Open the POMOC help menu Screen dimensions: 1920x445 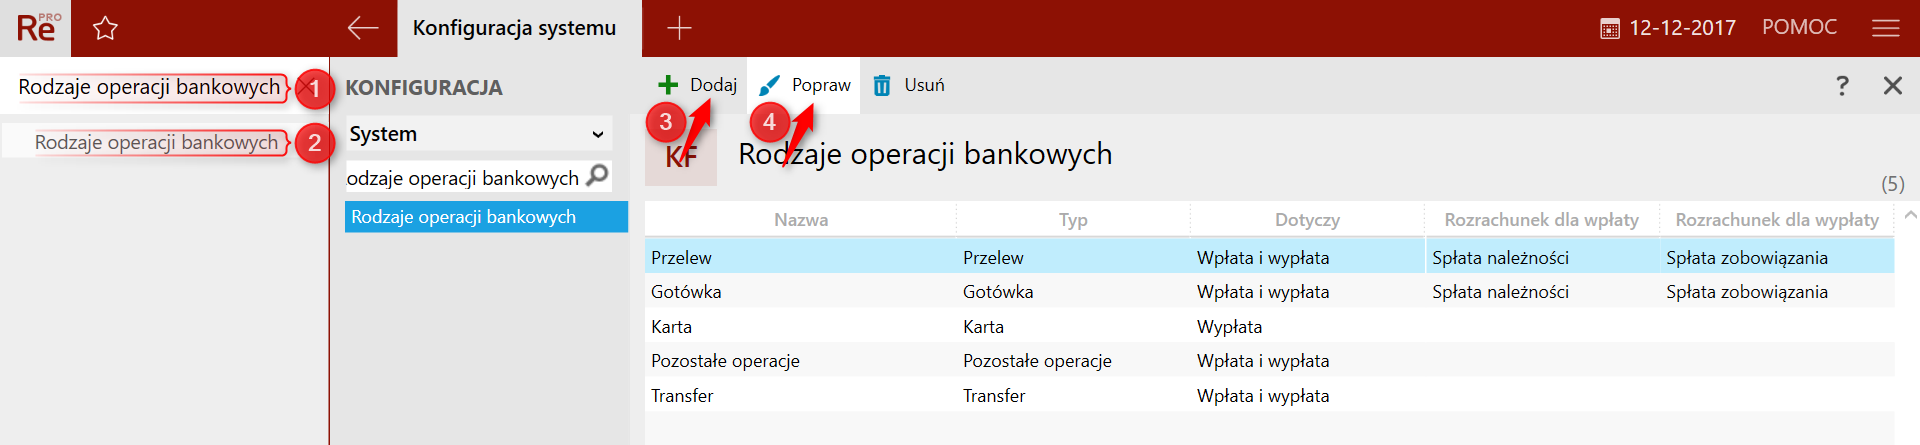(1799, 28)
